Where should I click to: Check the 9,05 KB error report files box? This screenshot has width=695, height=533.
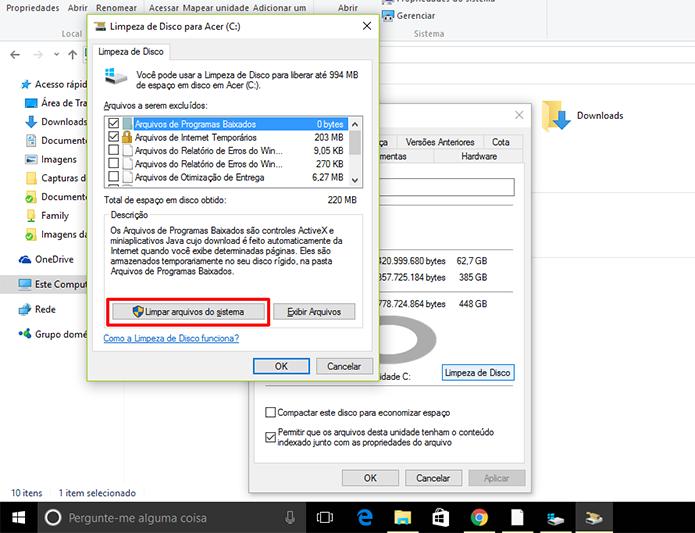(113, 150)
